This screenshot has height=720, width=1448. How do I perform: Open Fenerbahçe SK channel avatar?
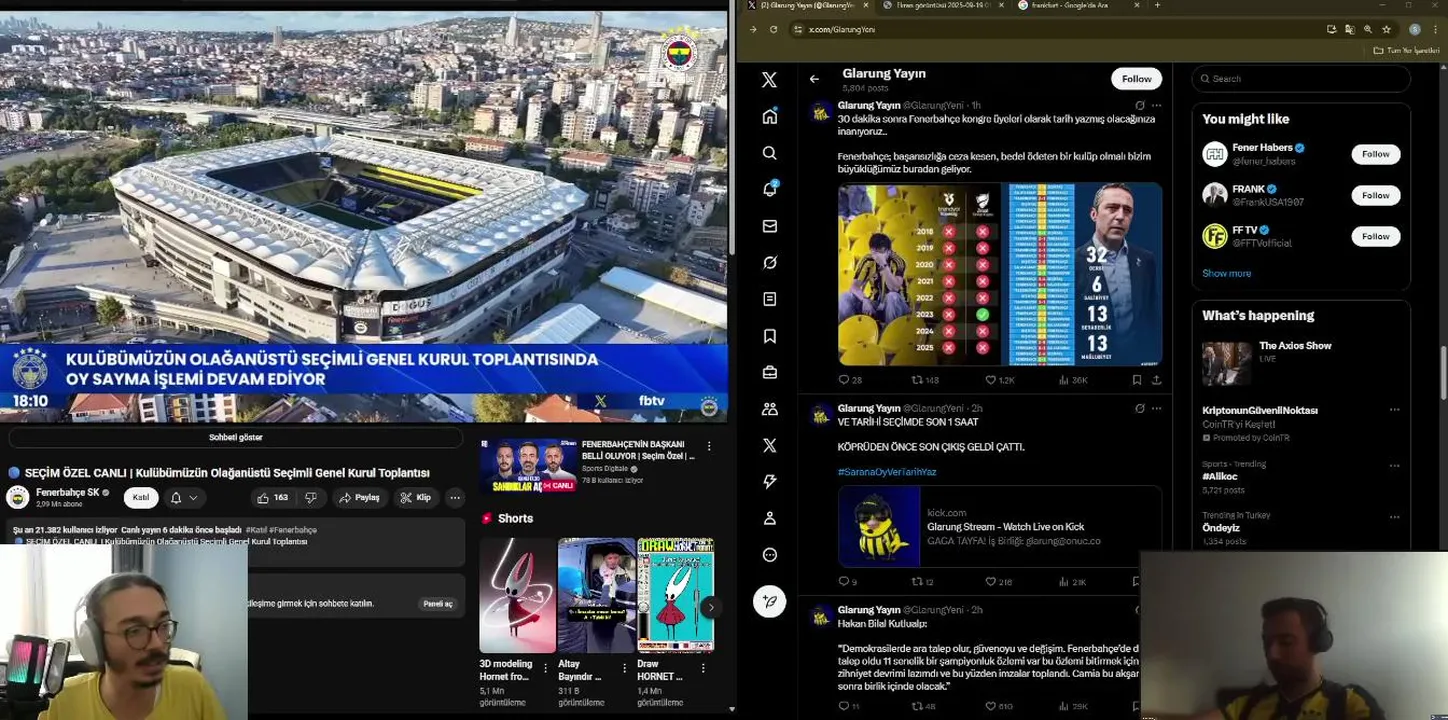(18, 497)
